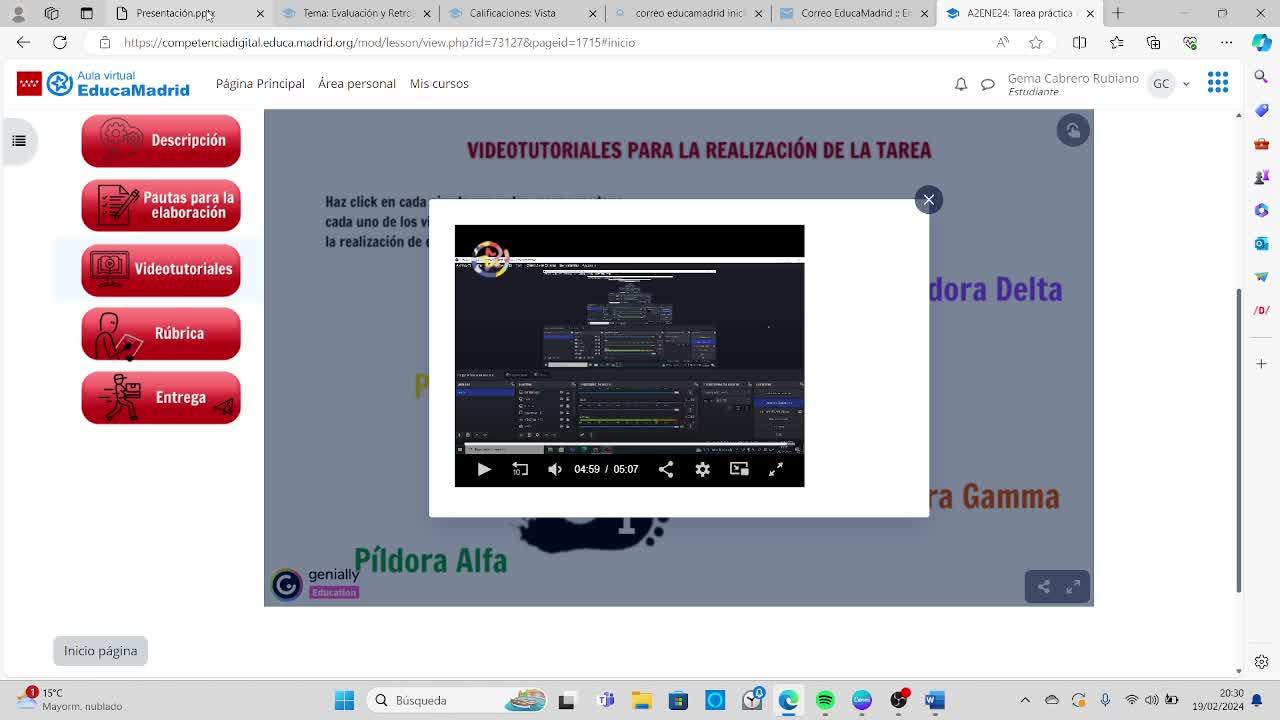Open video player settings gear

pyautogui.click(x=703, y=469)
